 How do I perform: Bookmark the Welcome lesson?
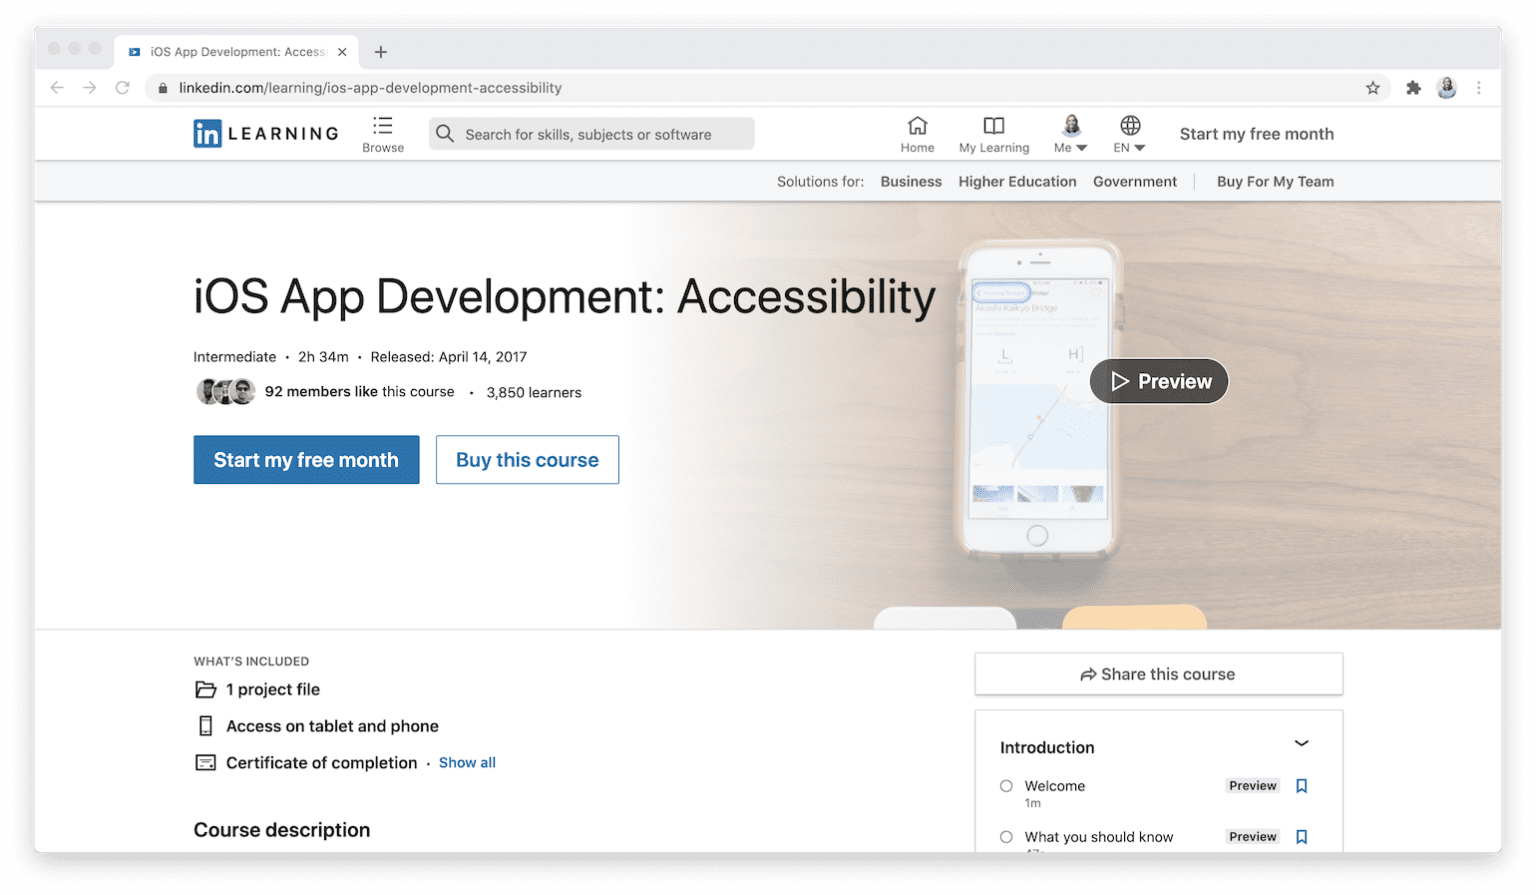(x=1301, y=786)
